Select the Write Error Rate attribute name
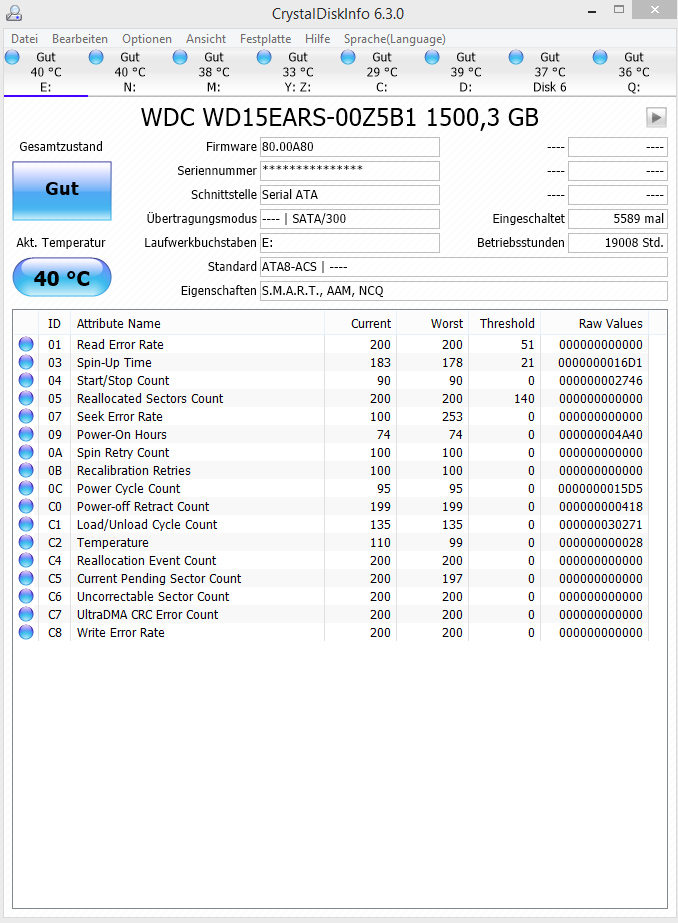Viewport: 678px width, 923px height. coord(121,632)
